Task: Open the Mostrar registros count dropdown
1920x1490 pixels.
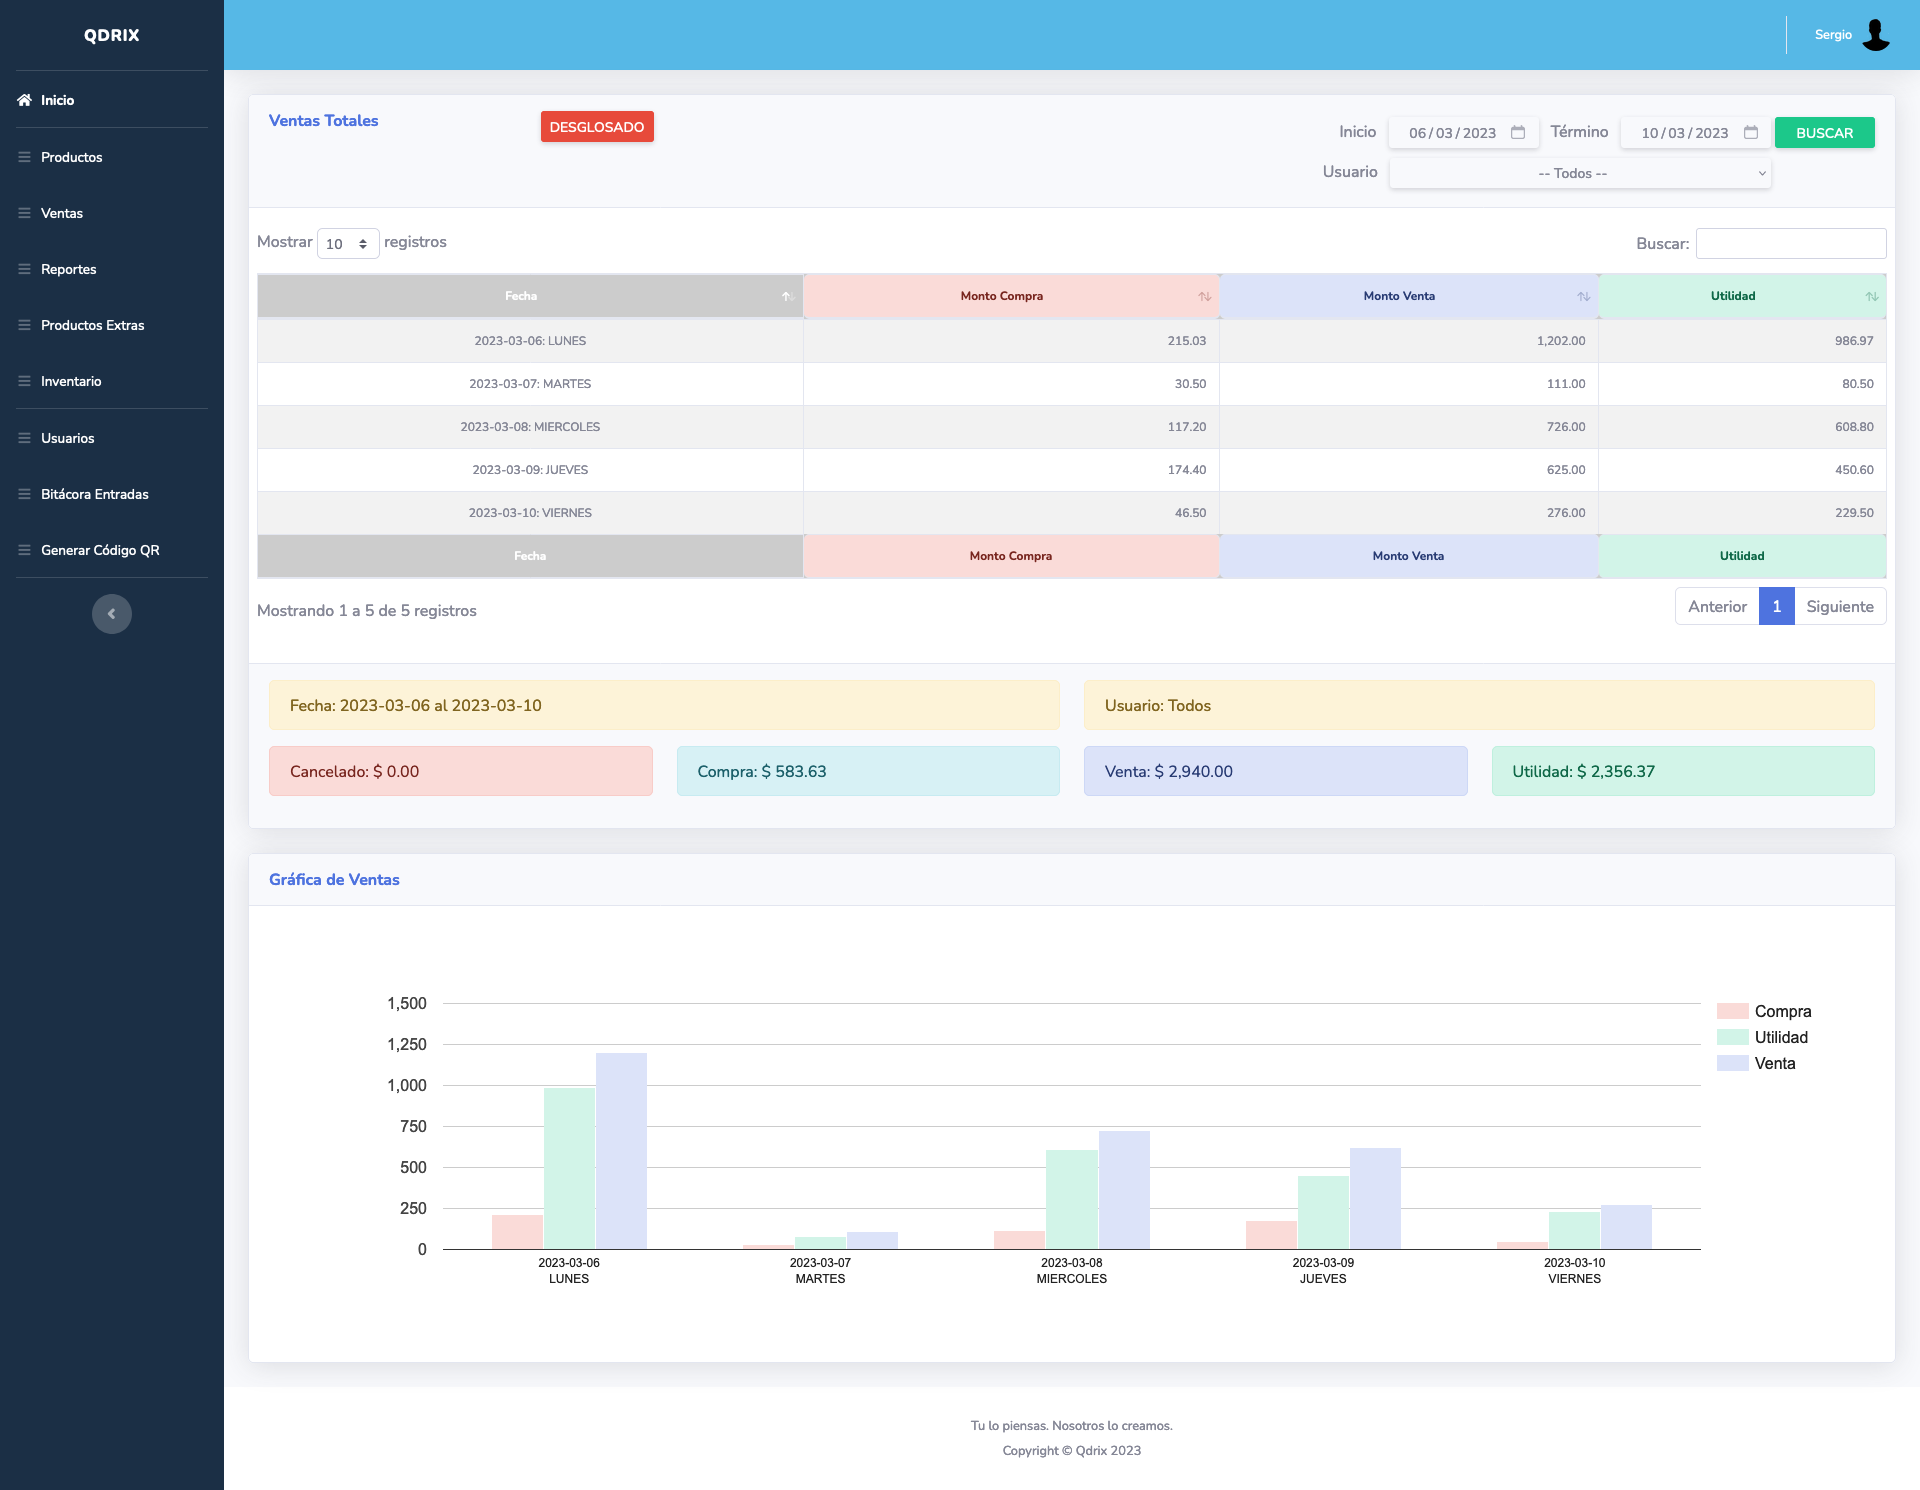Action: point(348,243)
